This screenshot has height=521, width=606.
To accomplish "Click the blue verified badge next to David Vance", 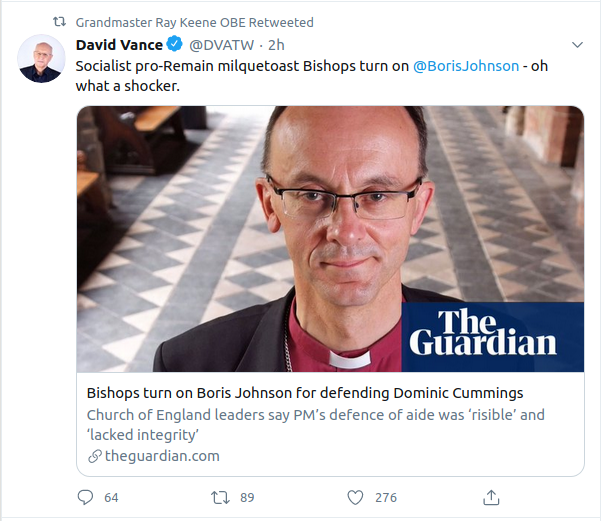I will (174, 44).
